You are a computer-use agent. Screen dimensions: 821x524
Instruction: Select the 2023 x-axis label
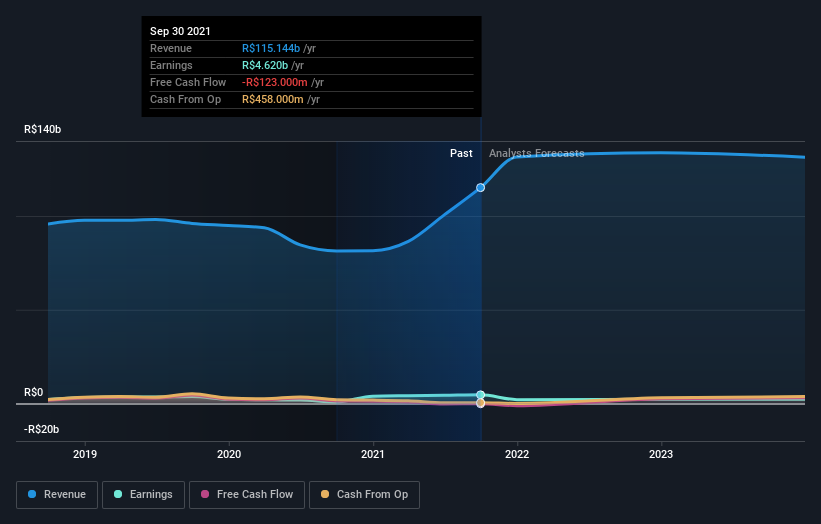click(661, 454)
